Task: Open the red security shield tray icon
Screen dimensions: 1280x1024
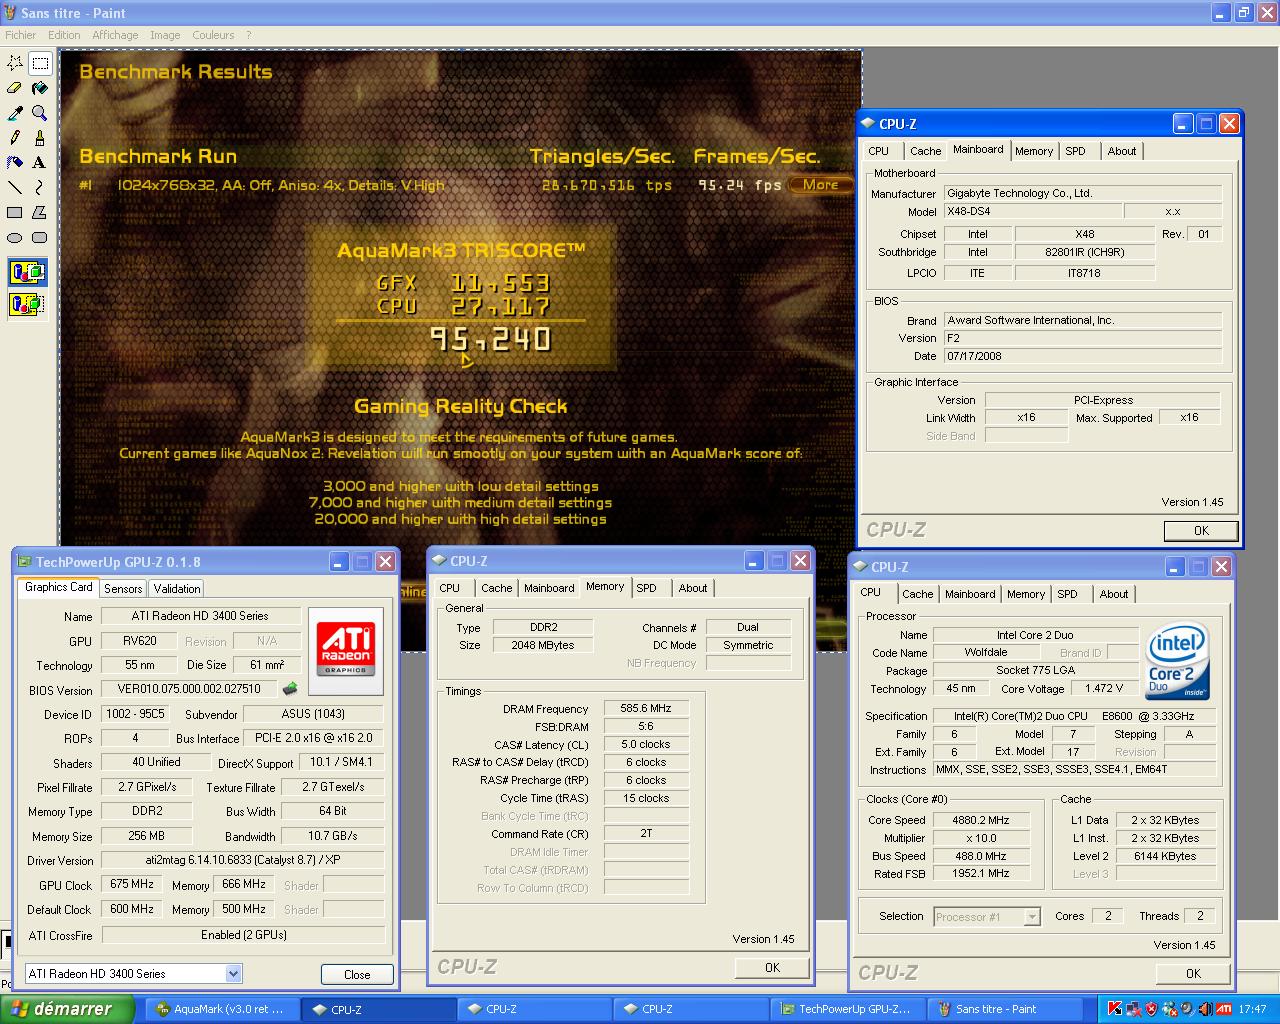Action: 1151,1009
